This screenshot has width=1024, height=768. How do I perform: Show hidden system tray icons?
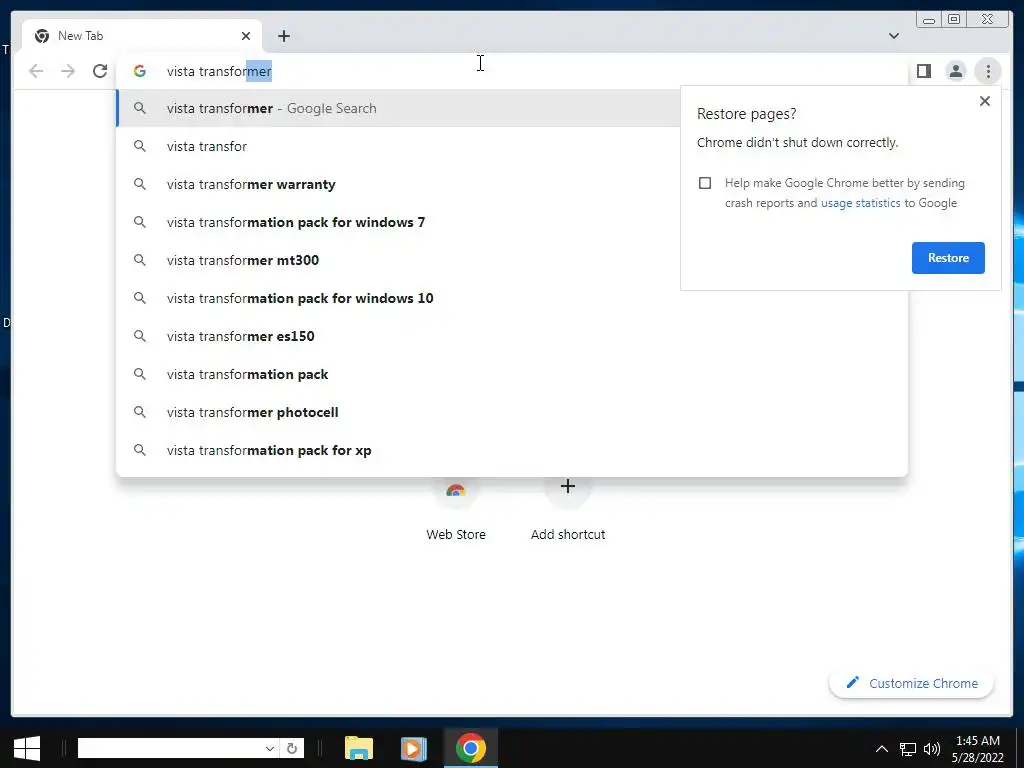[882, 748]
